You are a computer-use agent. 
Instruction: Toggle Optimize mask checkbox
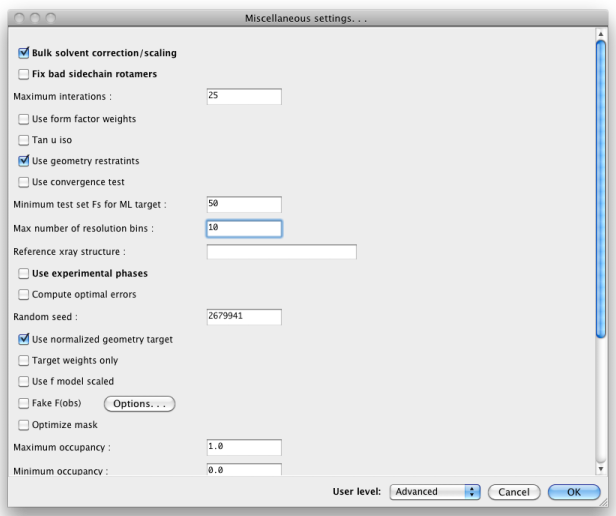click(24, 425)
